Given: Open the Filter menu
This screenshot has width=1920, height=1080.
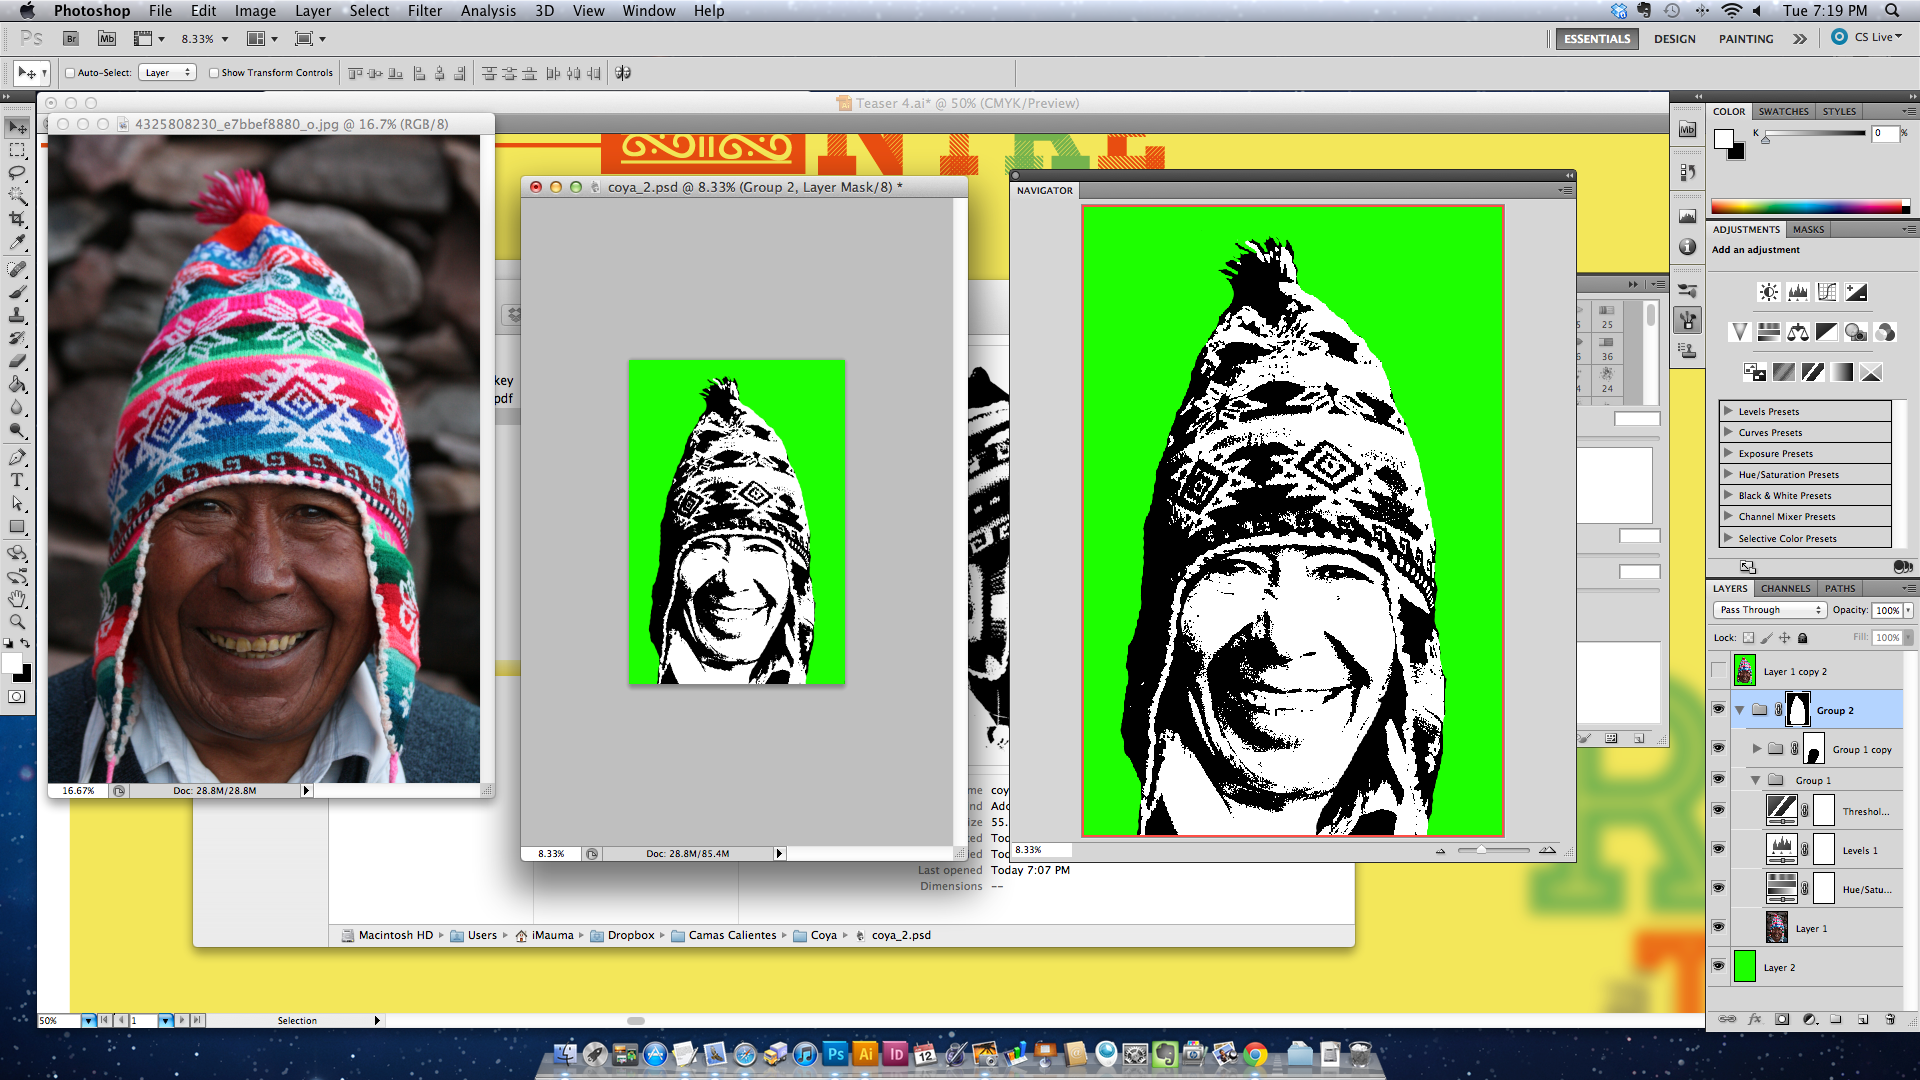Looking at the screenshot, I should (425, 11).
